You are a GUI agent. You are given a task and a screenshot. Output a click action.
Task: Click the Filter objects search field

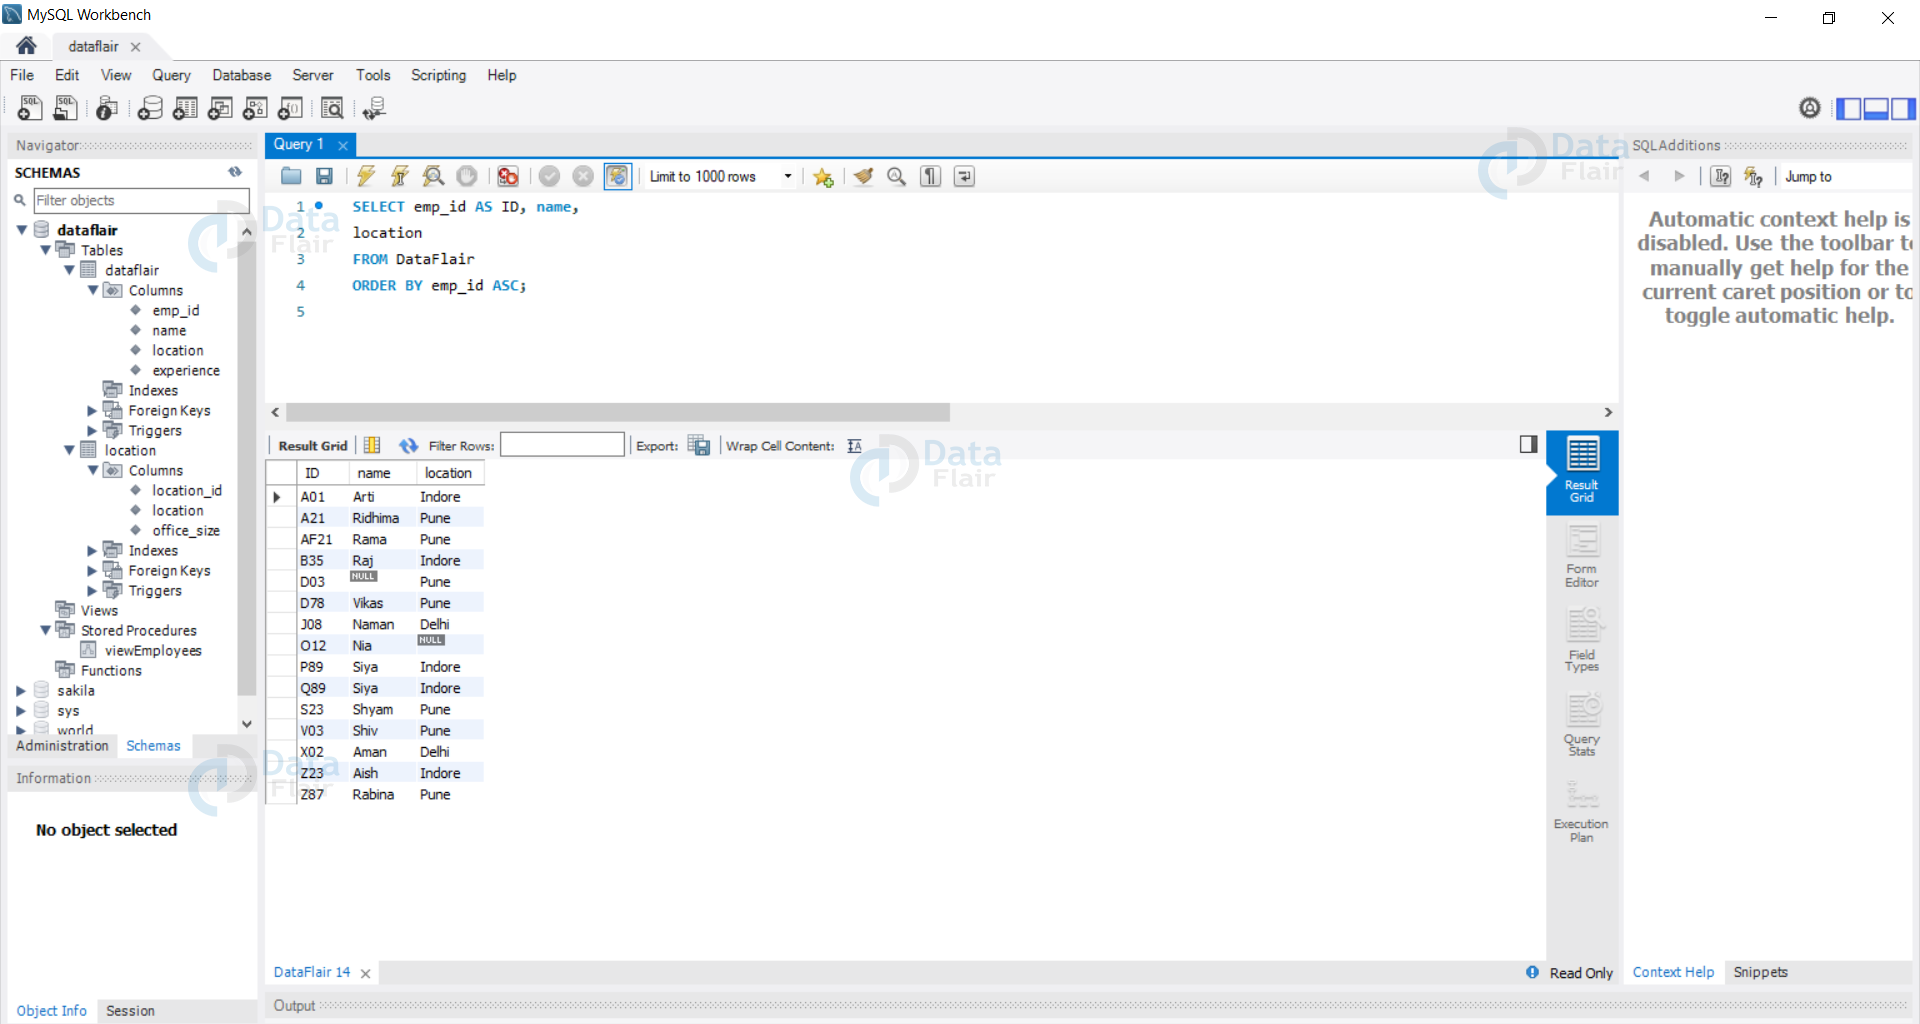[141, 200]
